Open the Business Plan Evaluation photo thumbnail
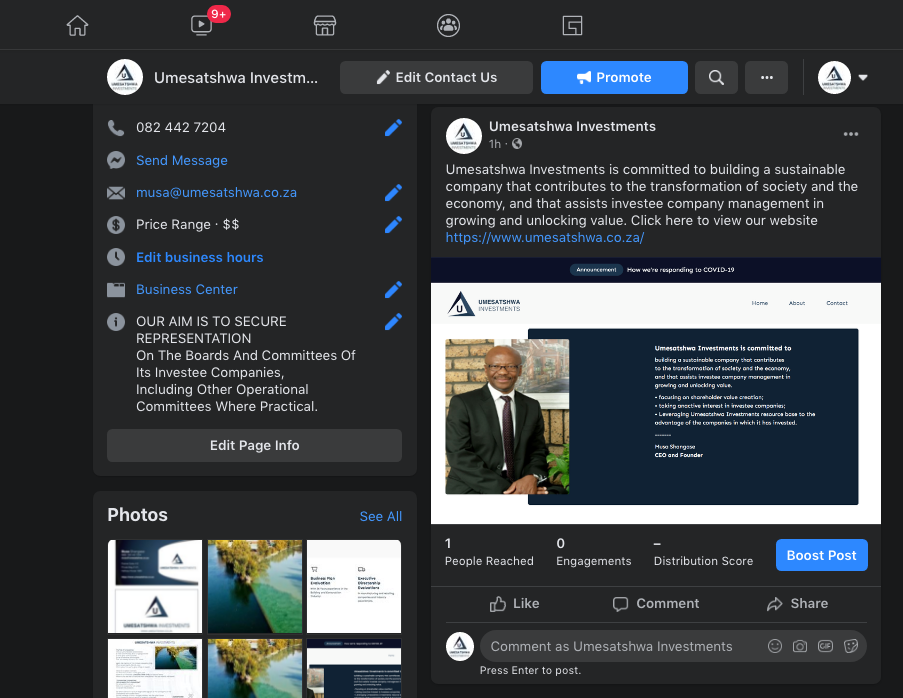The image size is (903, 698). click(x=354, y=586)
